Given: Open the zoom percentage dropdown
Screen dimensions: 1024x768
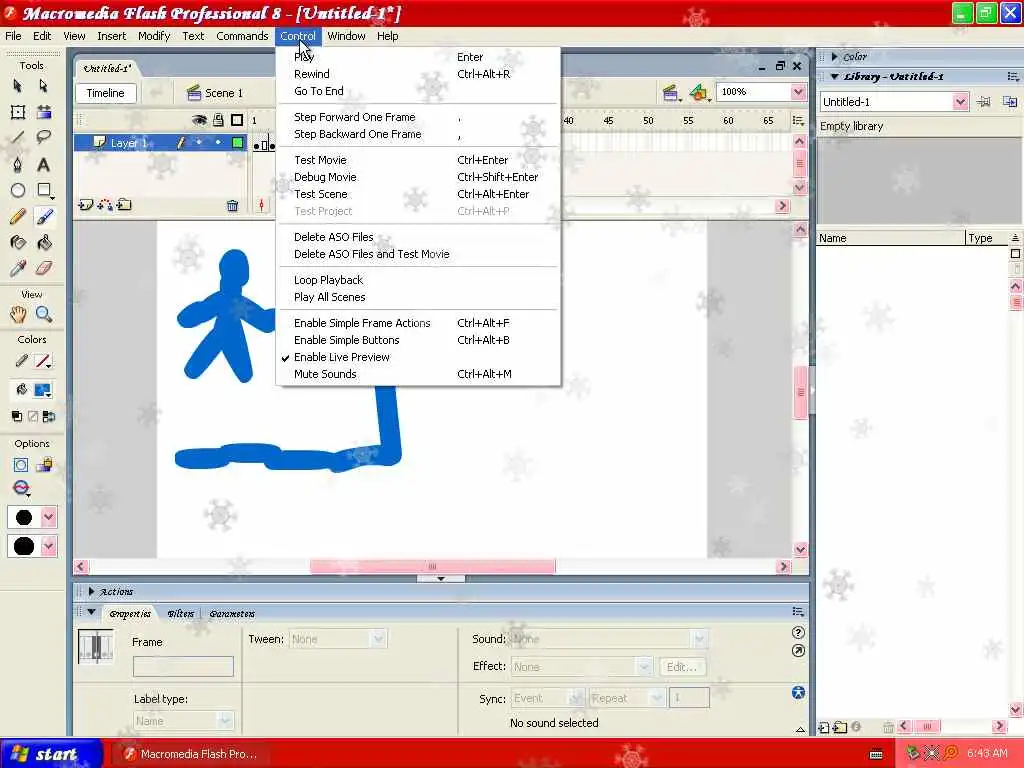Looking at the screenshot, I should pos(798,92).
